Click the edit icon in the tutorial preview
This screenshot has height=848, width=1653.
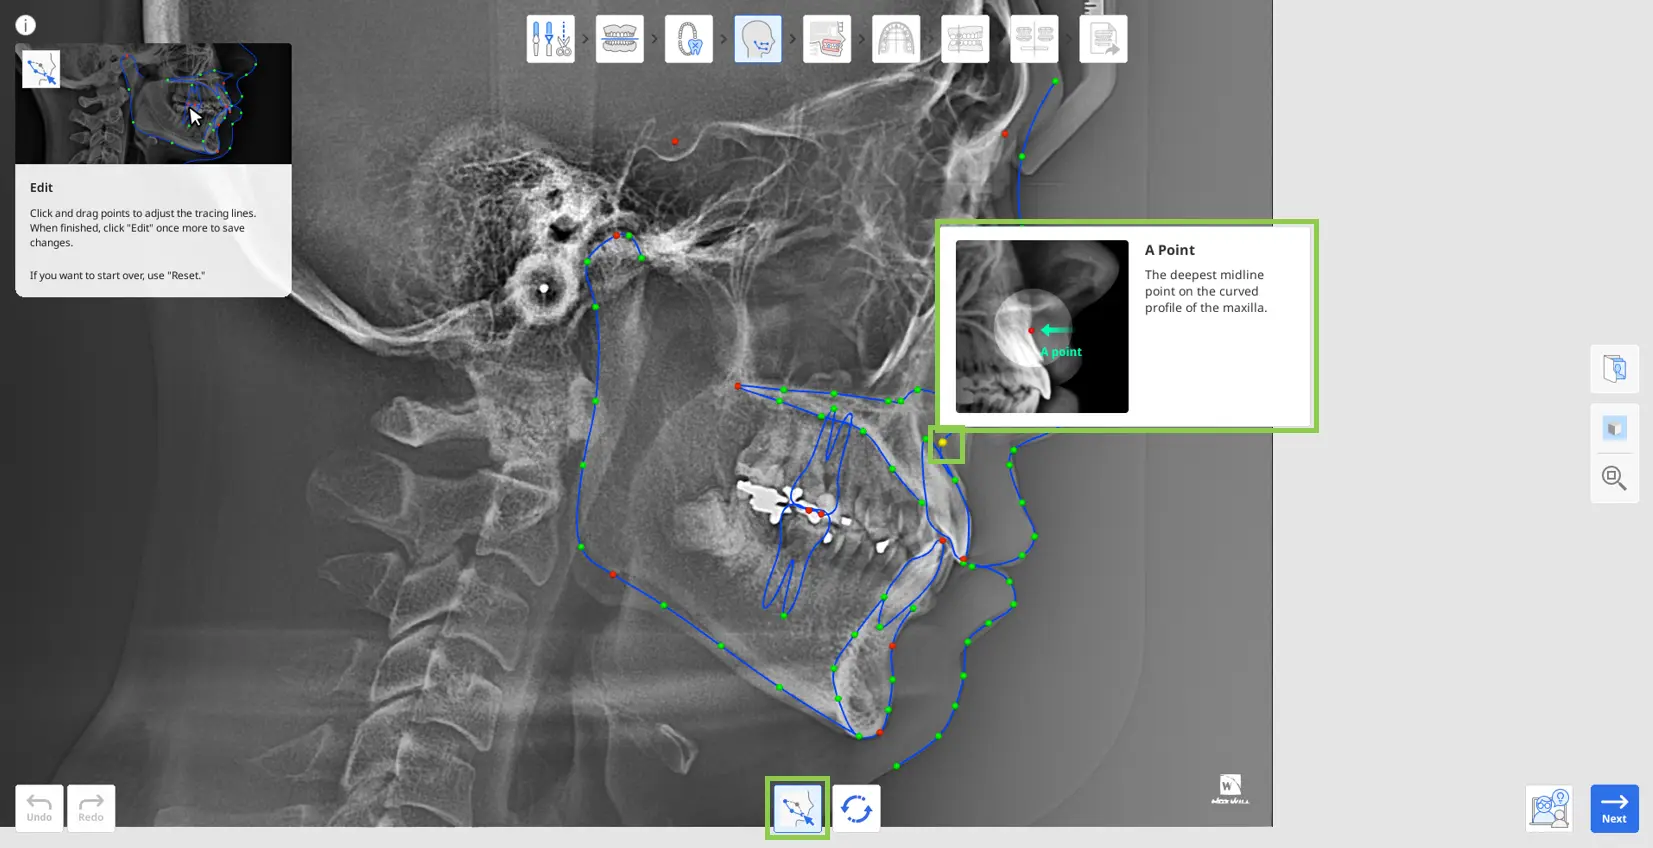pos(41,69)
